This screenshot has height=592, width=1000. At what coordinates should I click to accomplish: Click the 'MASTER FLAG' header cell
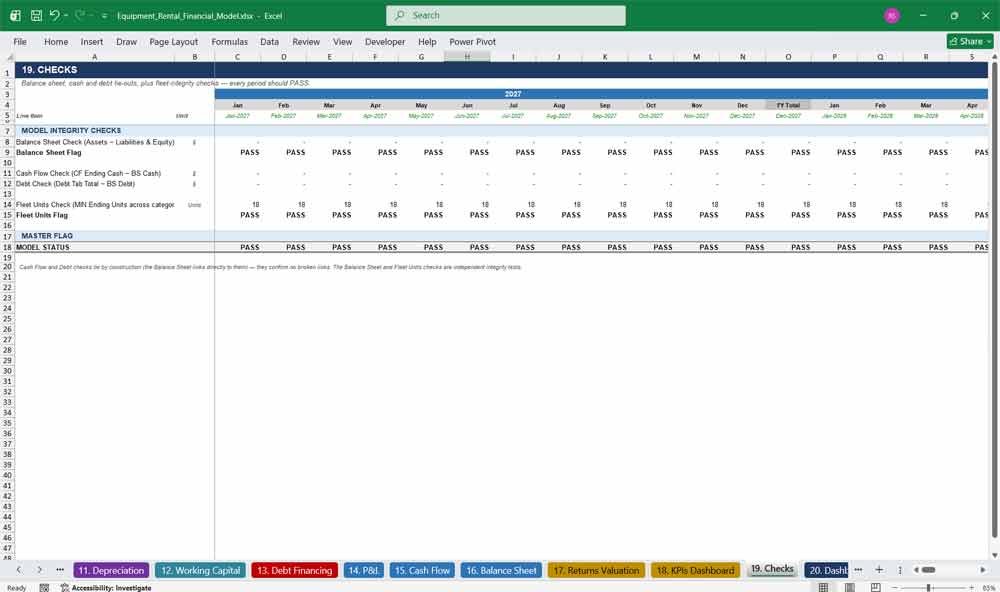tap(47, 235)
